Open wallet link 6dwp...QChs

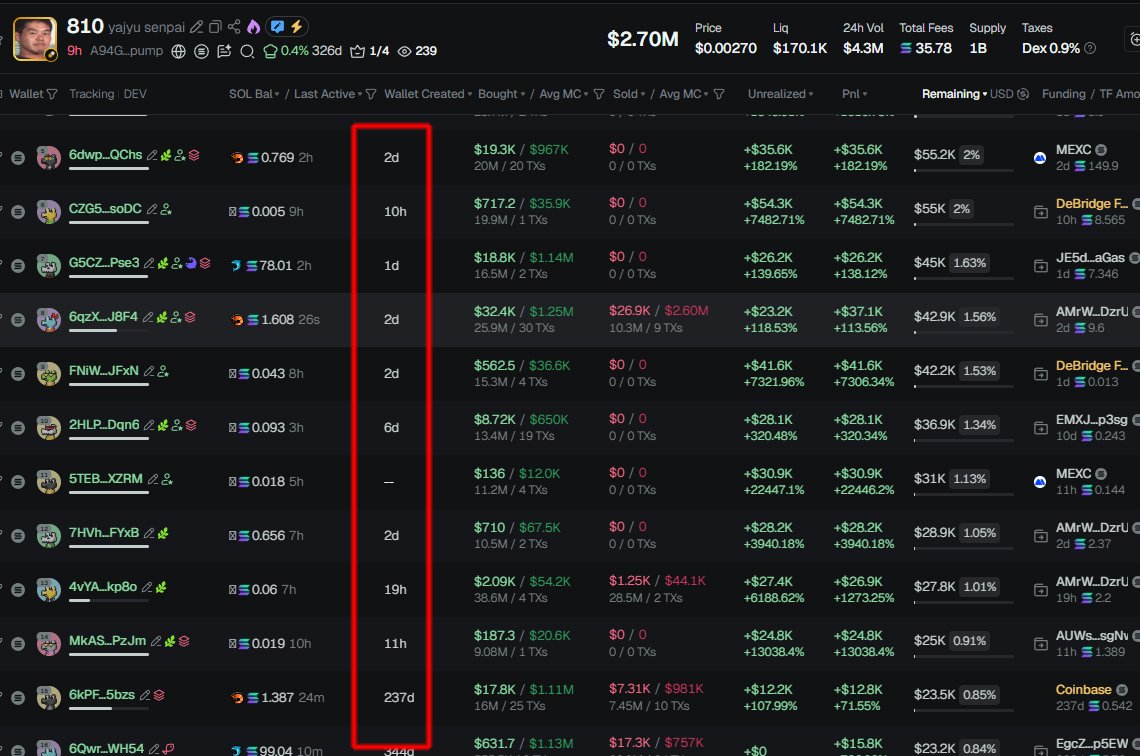pyautogui.click(x=105, y=155)
